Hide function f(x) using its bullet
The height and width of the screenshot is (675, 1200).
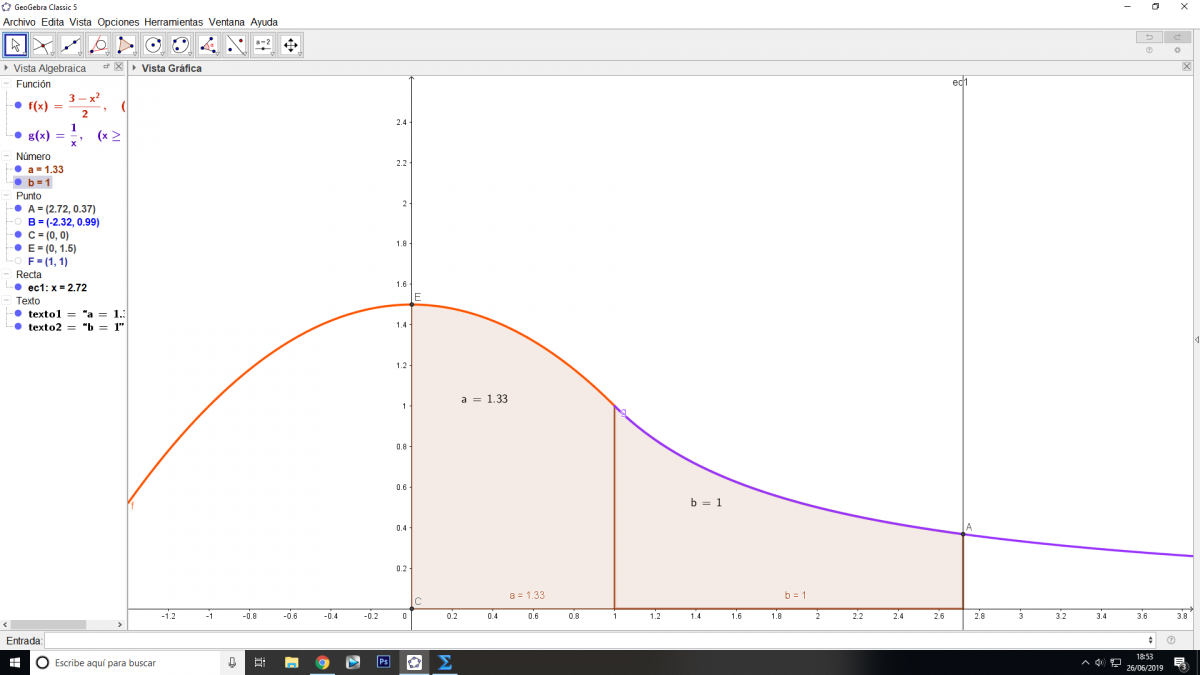point(18,105)
